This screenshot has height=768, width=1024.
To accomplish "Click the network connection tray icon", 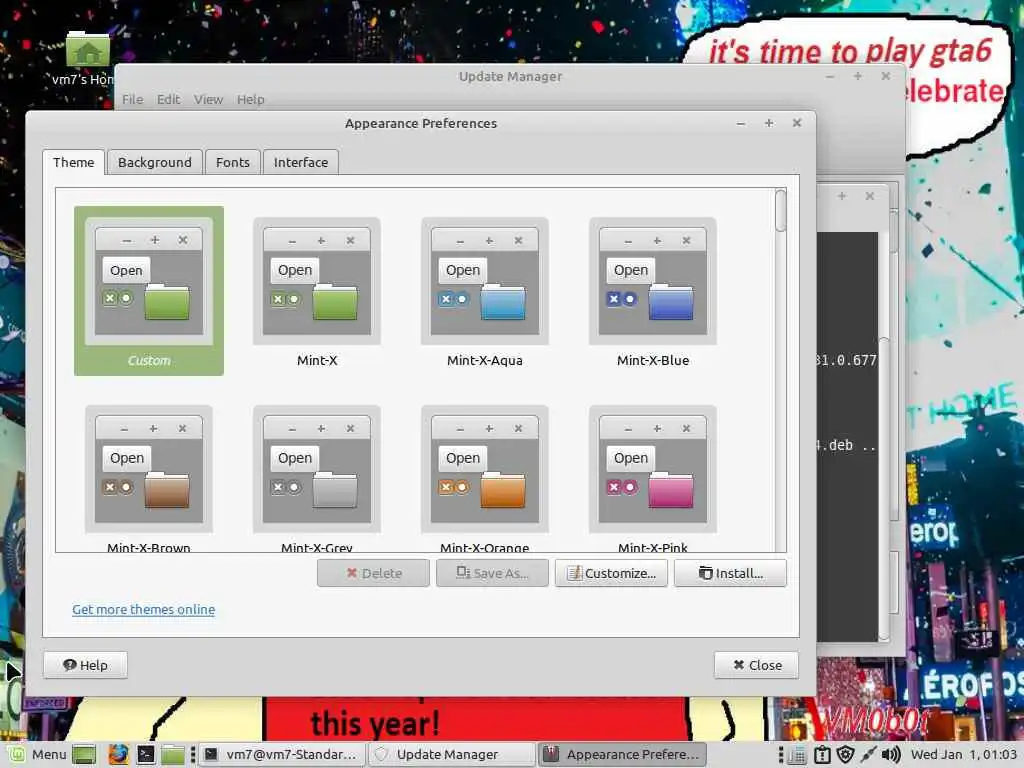I will point(868,755).
